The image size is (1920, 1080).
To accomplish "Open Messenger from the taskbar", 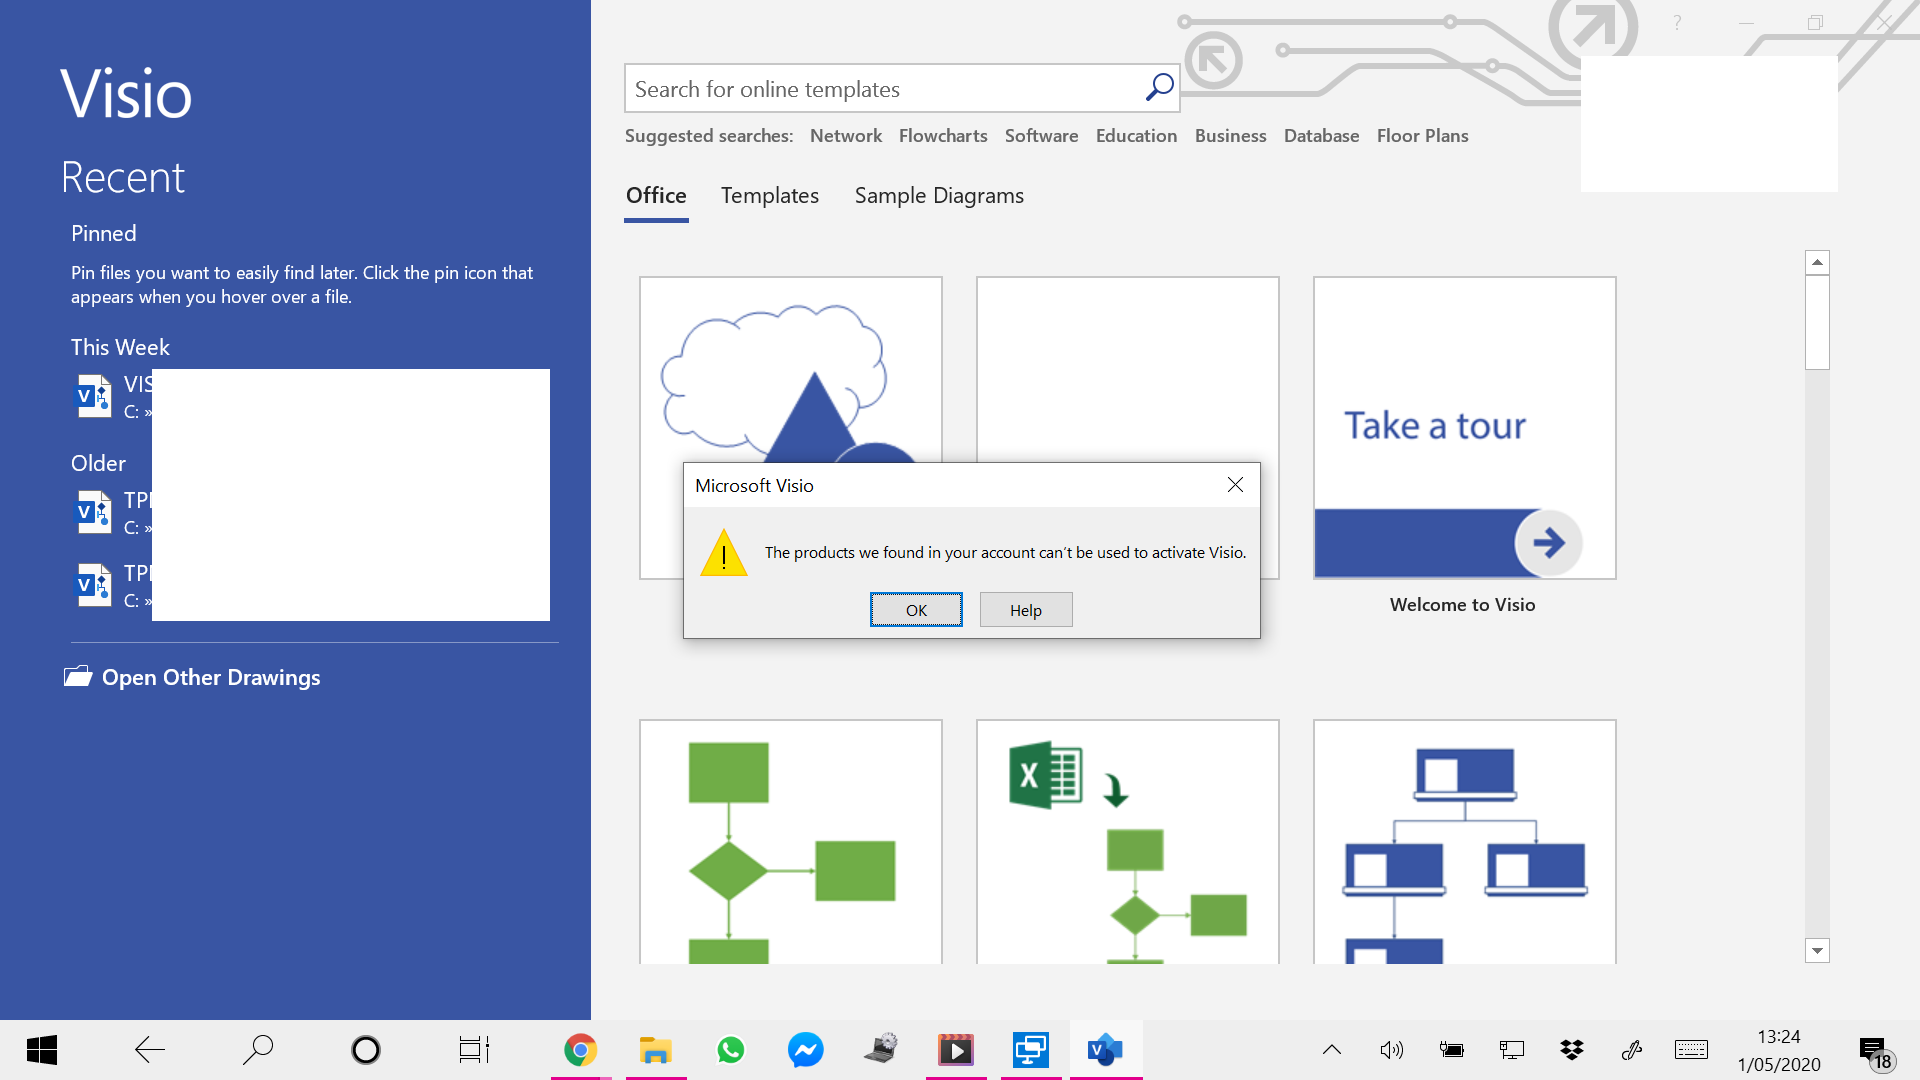I will tap(805, 1050).
